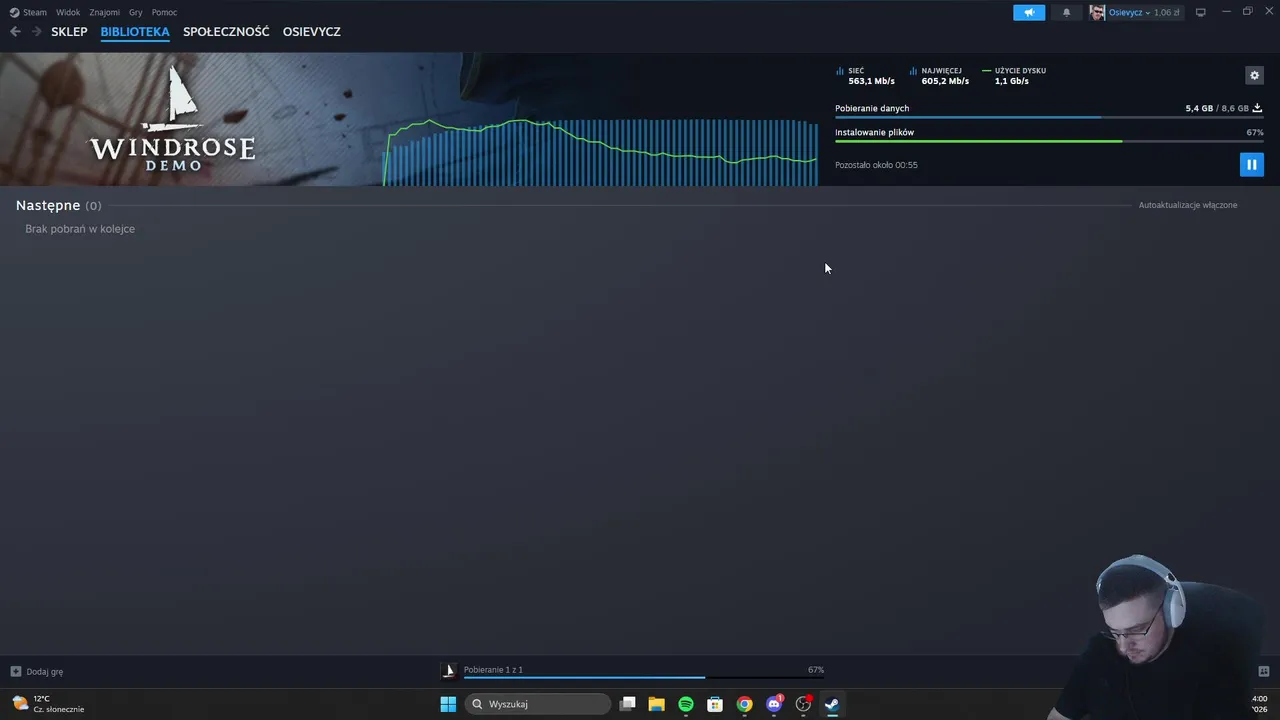1280x720 pixels.
Task: Click the Instalowanie plików progress bar
Action: (x=1049, y=141)
